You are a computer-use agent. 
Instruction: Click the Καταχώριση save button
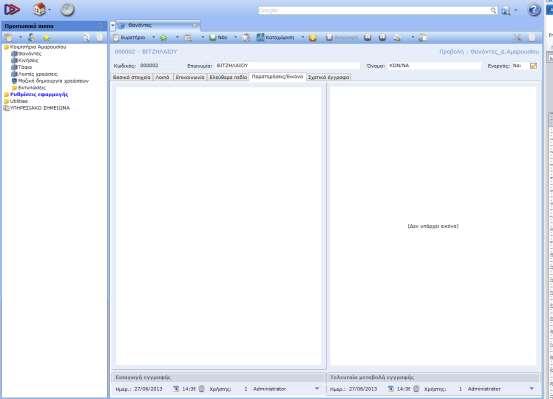coord(275,37)
